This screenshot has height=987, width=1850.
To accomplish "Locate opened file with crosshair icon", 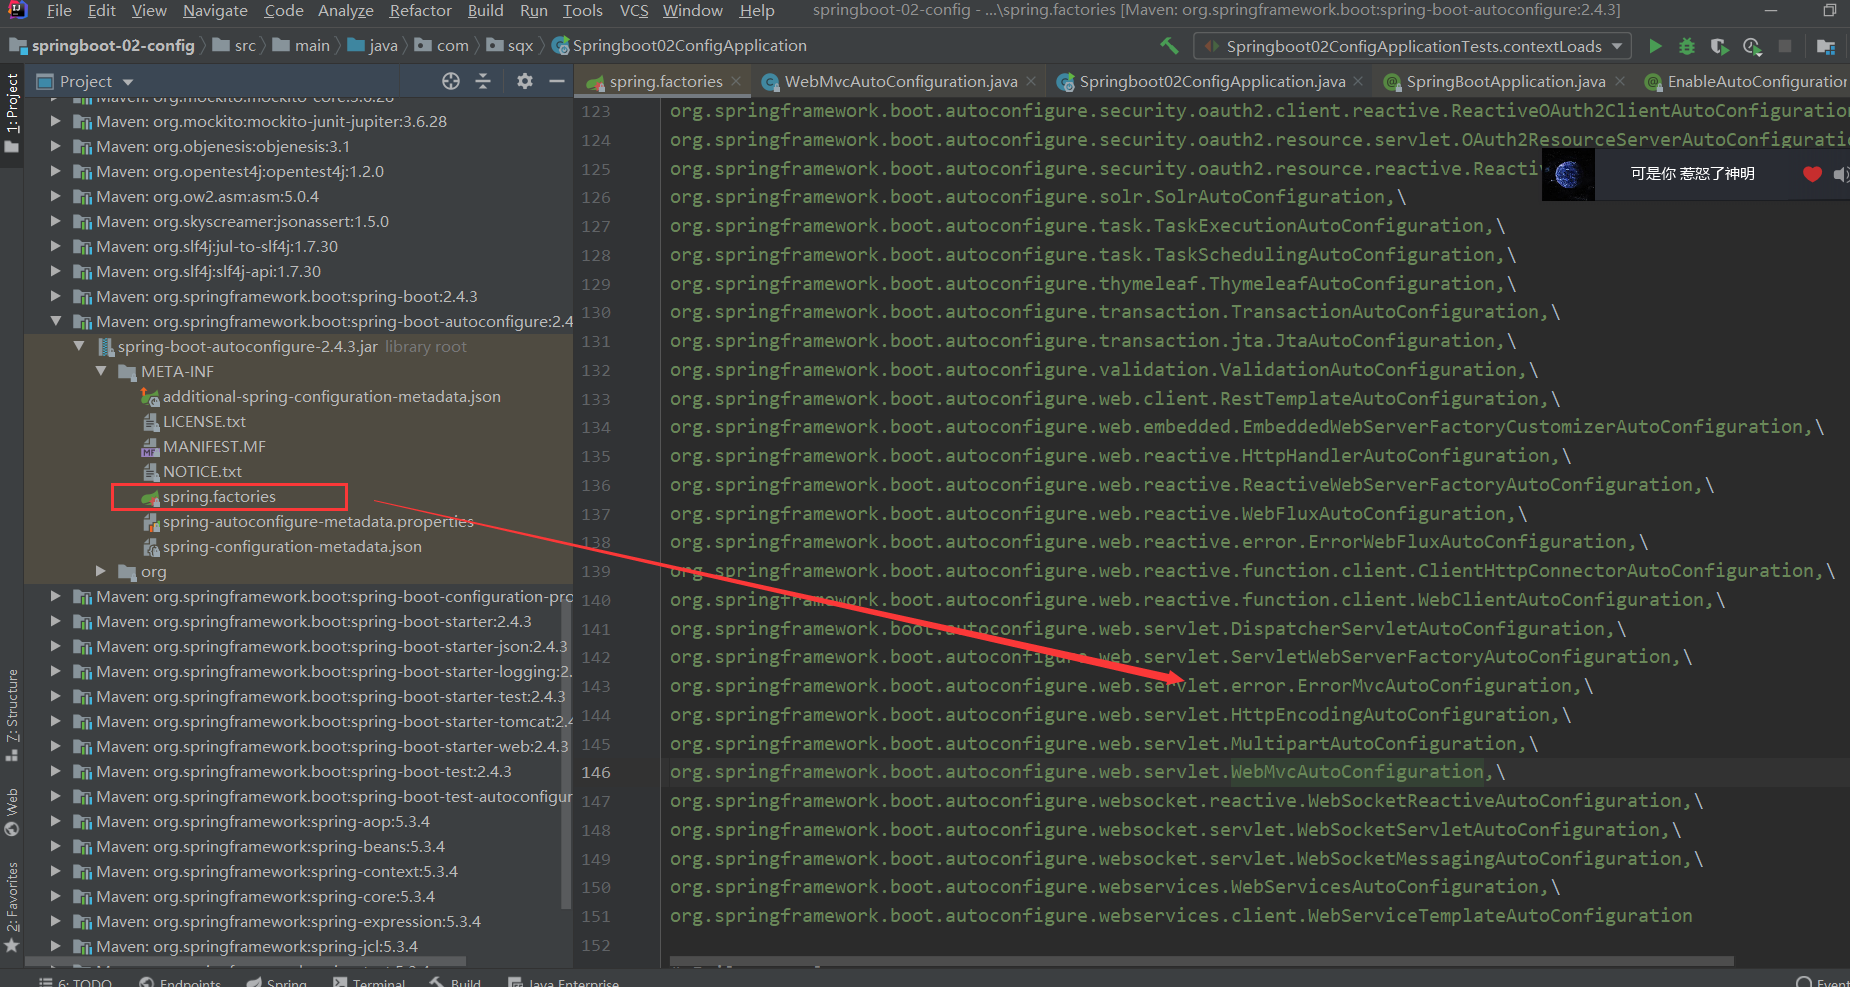I will click(x=451, y=81).
